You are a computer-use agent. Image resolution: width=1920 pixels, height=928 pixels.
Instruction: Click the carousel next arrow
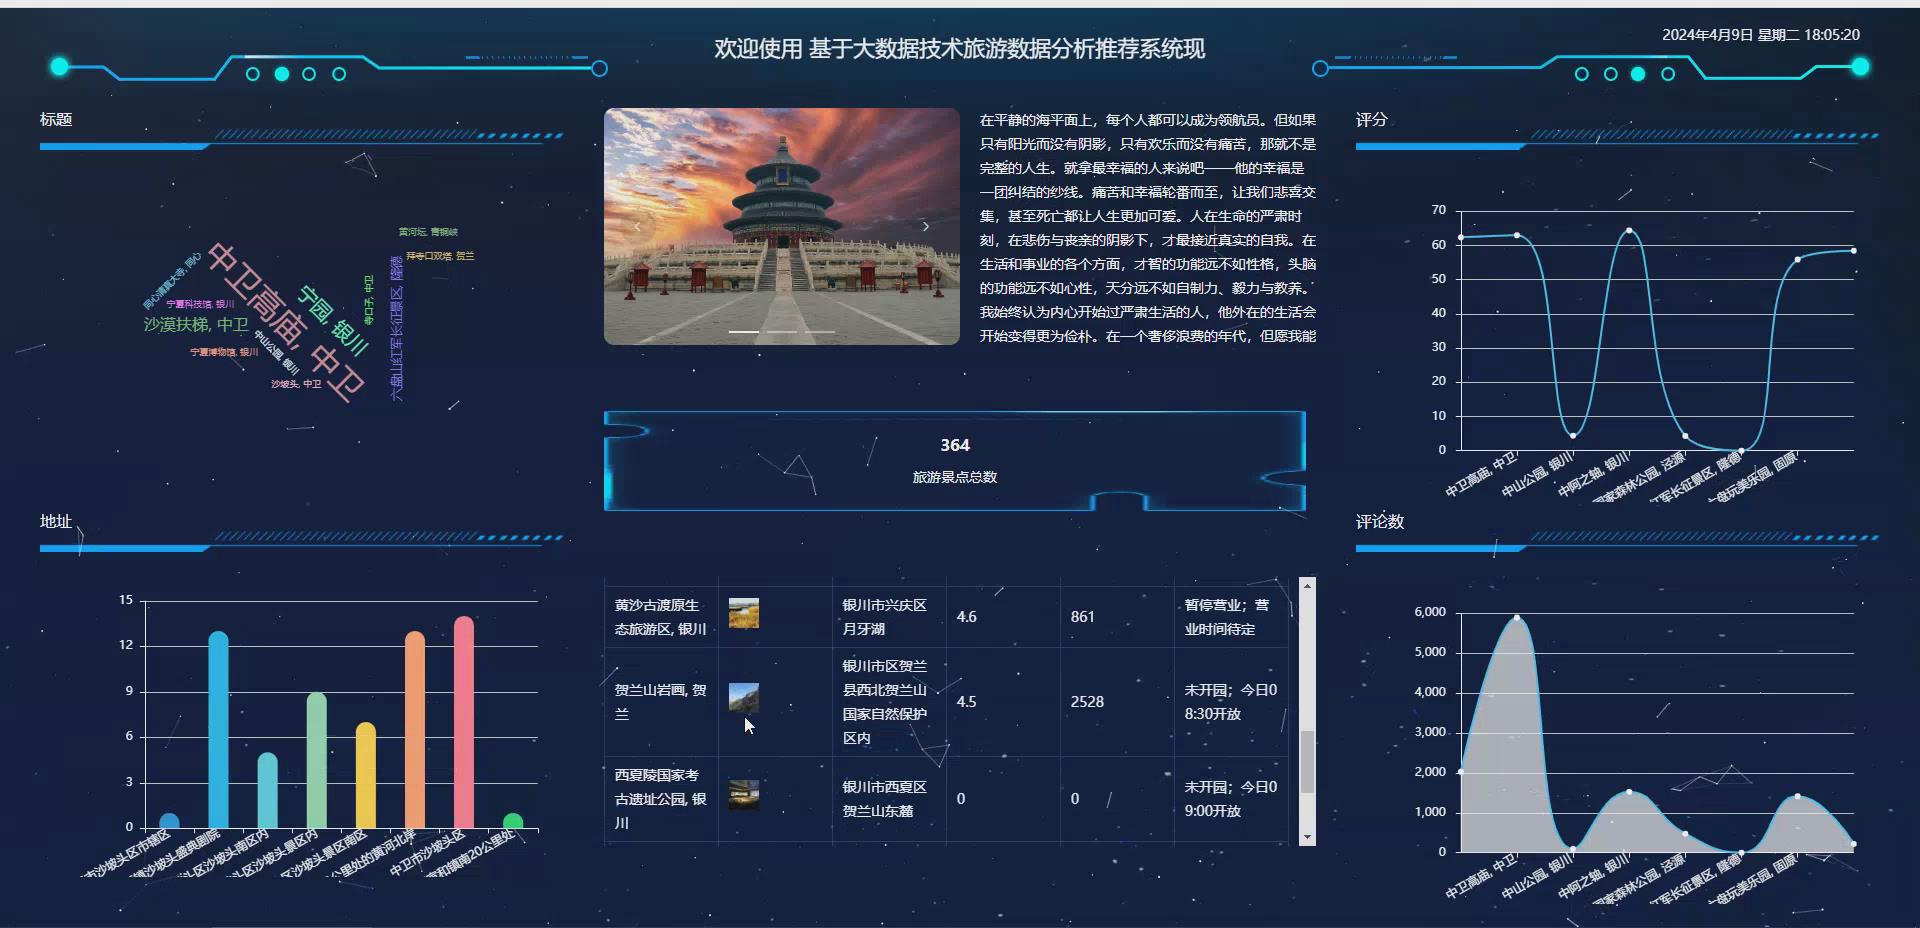925,227
